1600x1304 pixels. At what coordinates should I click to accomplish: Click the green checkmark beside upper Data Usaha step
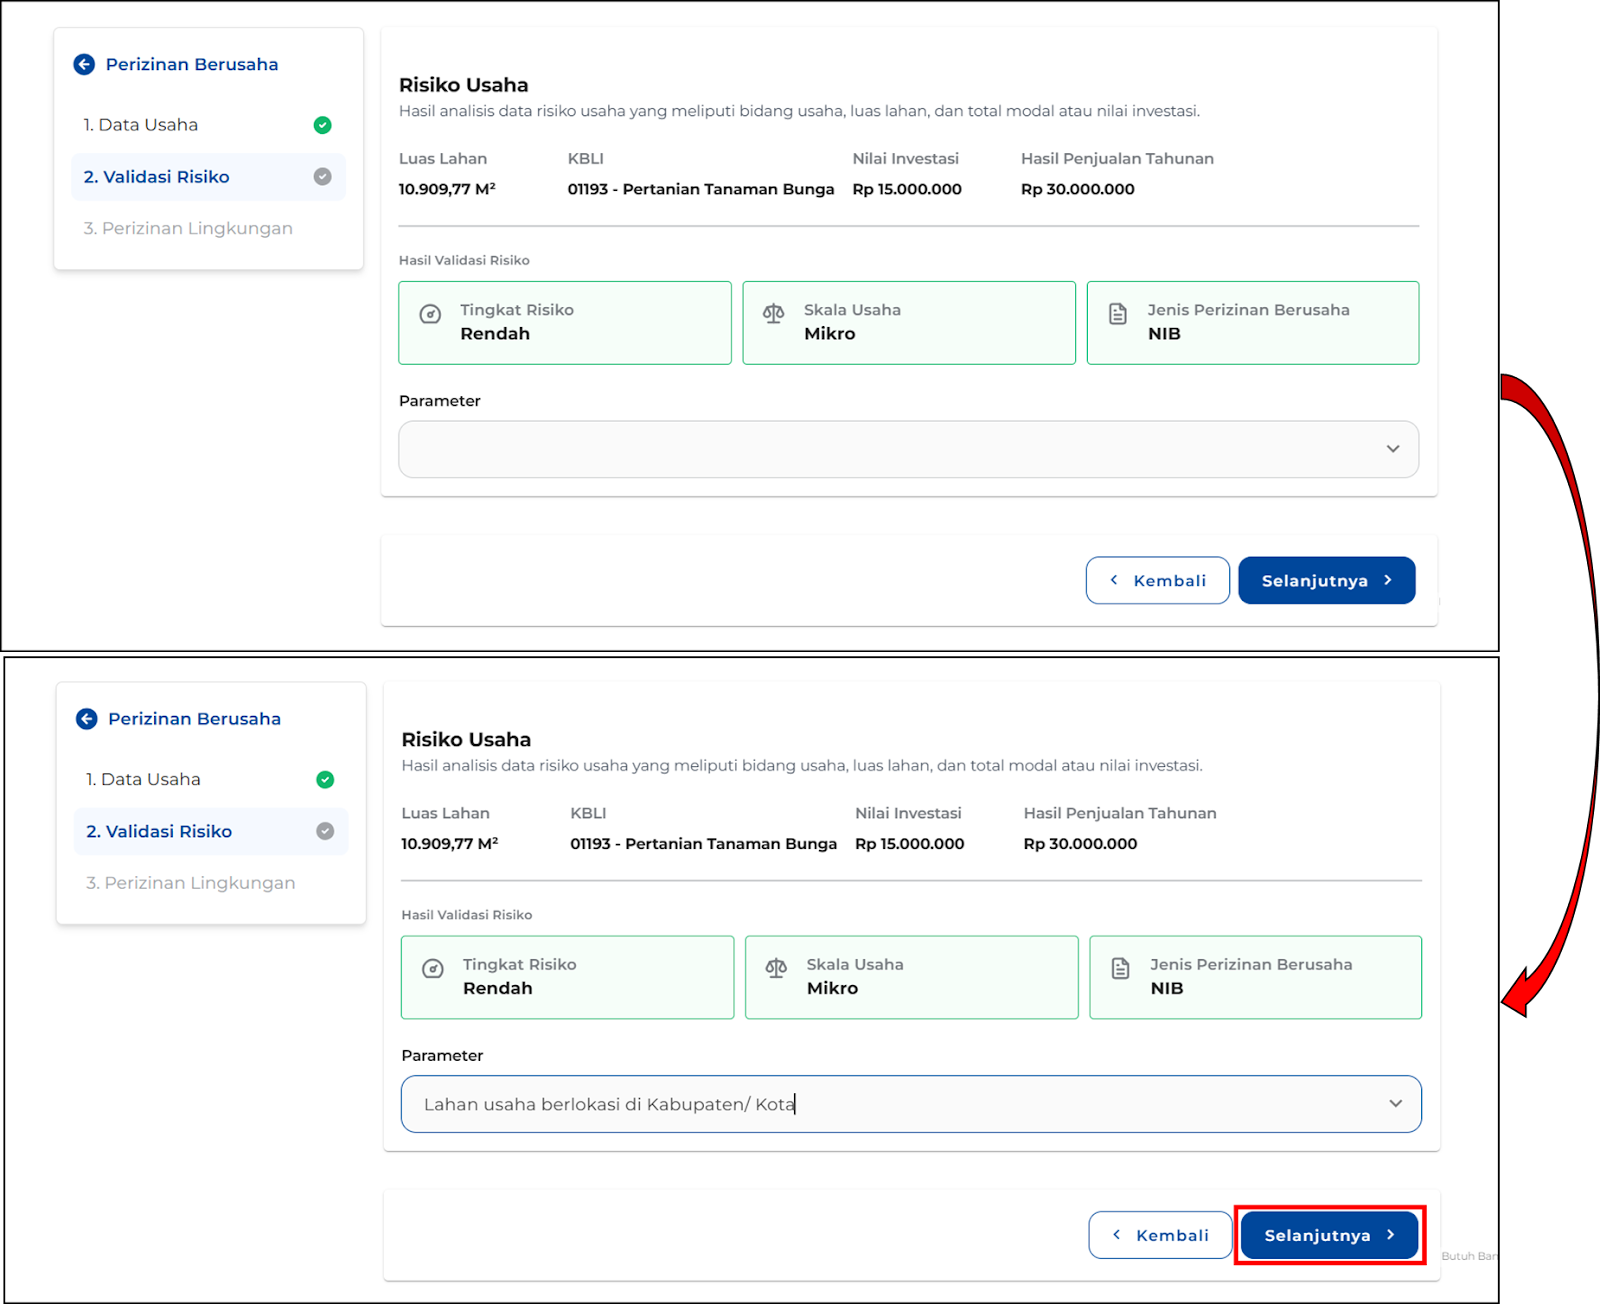[322, 125]
